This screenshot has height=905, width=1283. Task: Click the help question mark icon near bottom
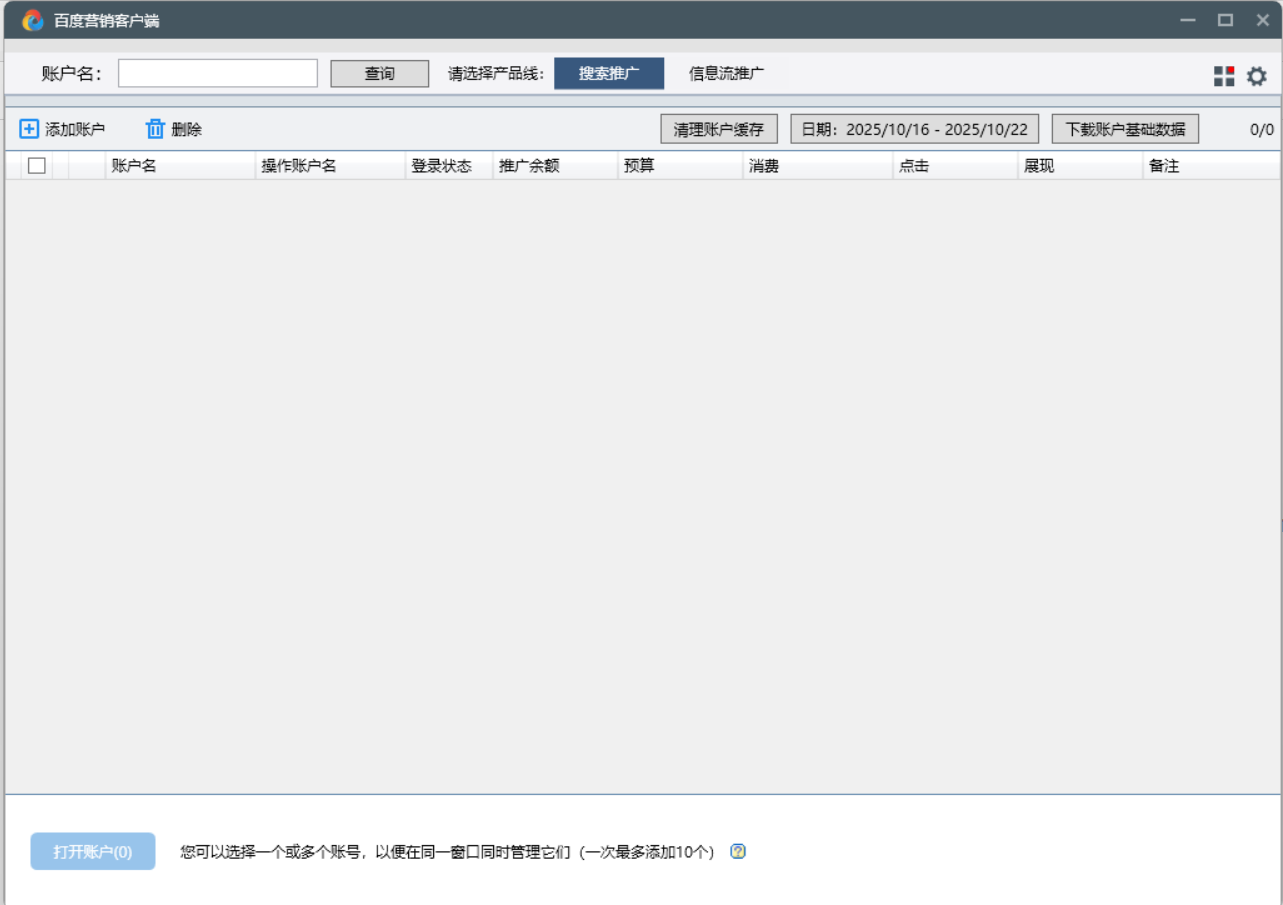(738, 851)
